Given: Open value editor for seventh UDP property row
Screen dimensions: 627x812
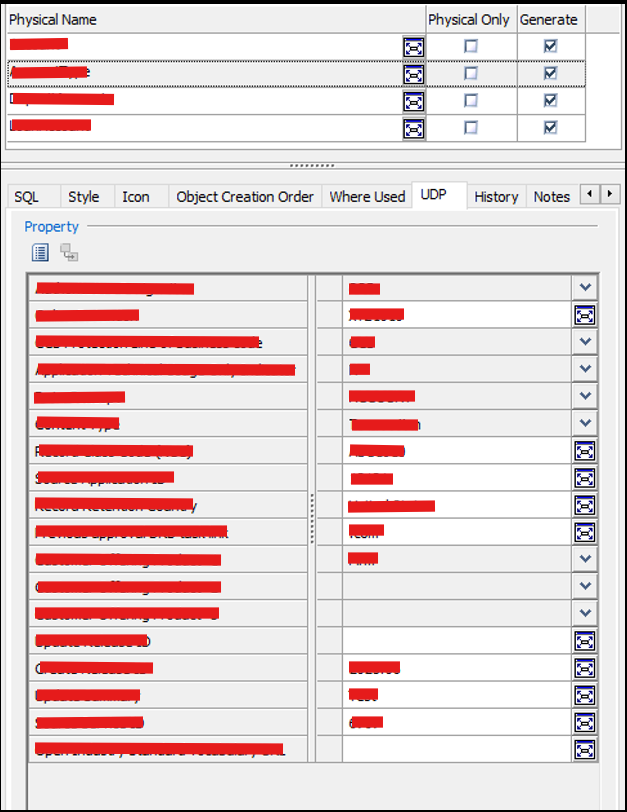Looking at the screenshot, I should coord(585,451).
